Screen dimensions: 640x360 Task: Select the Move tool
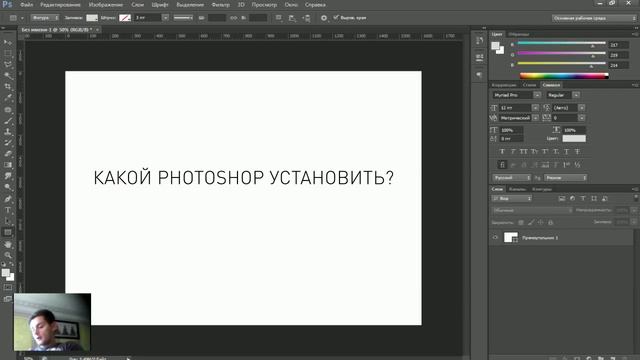tap(8, 42)
